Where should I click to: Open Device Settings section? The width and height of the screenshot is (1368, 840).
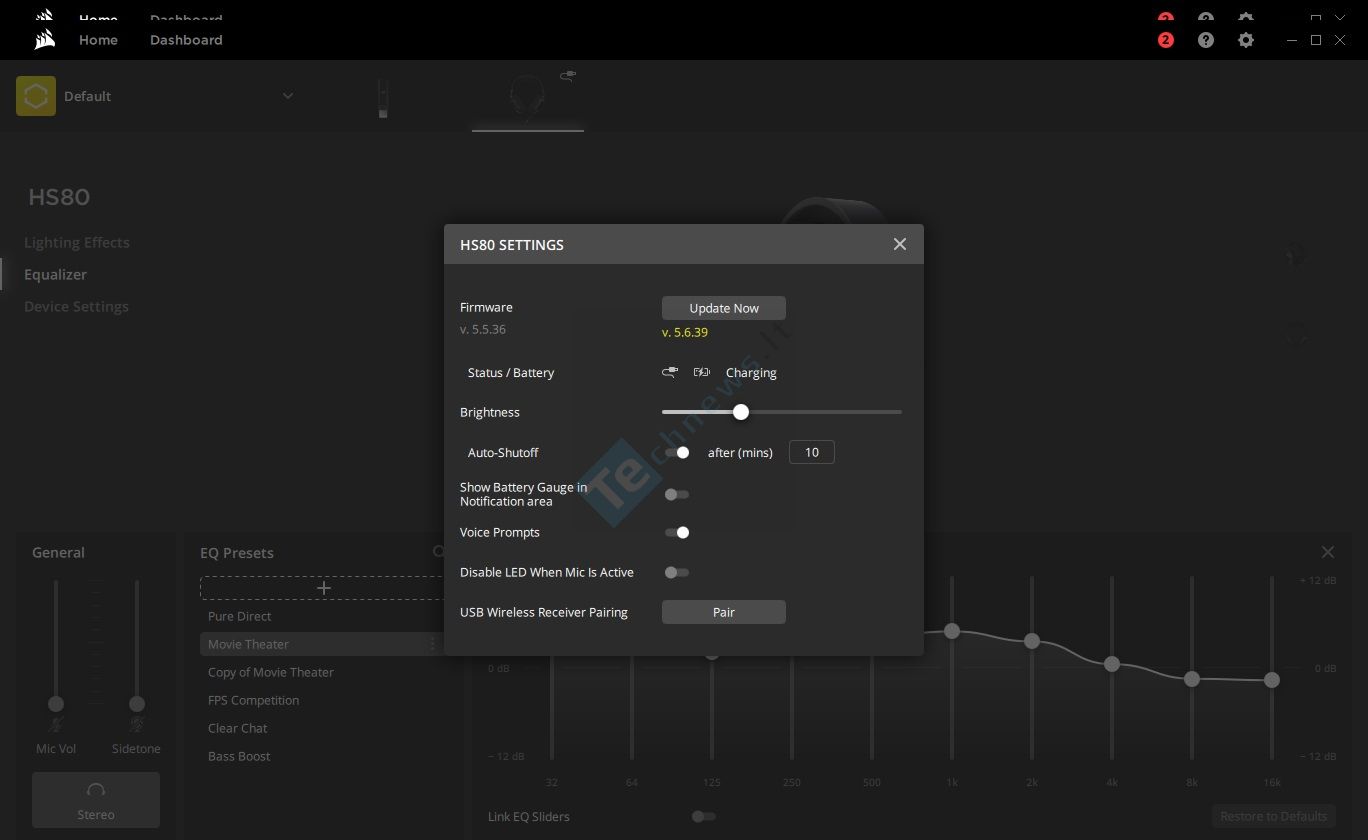[76, 306]
